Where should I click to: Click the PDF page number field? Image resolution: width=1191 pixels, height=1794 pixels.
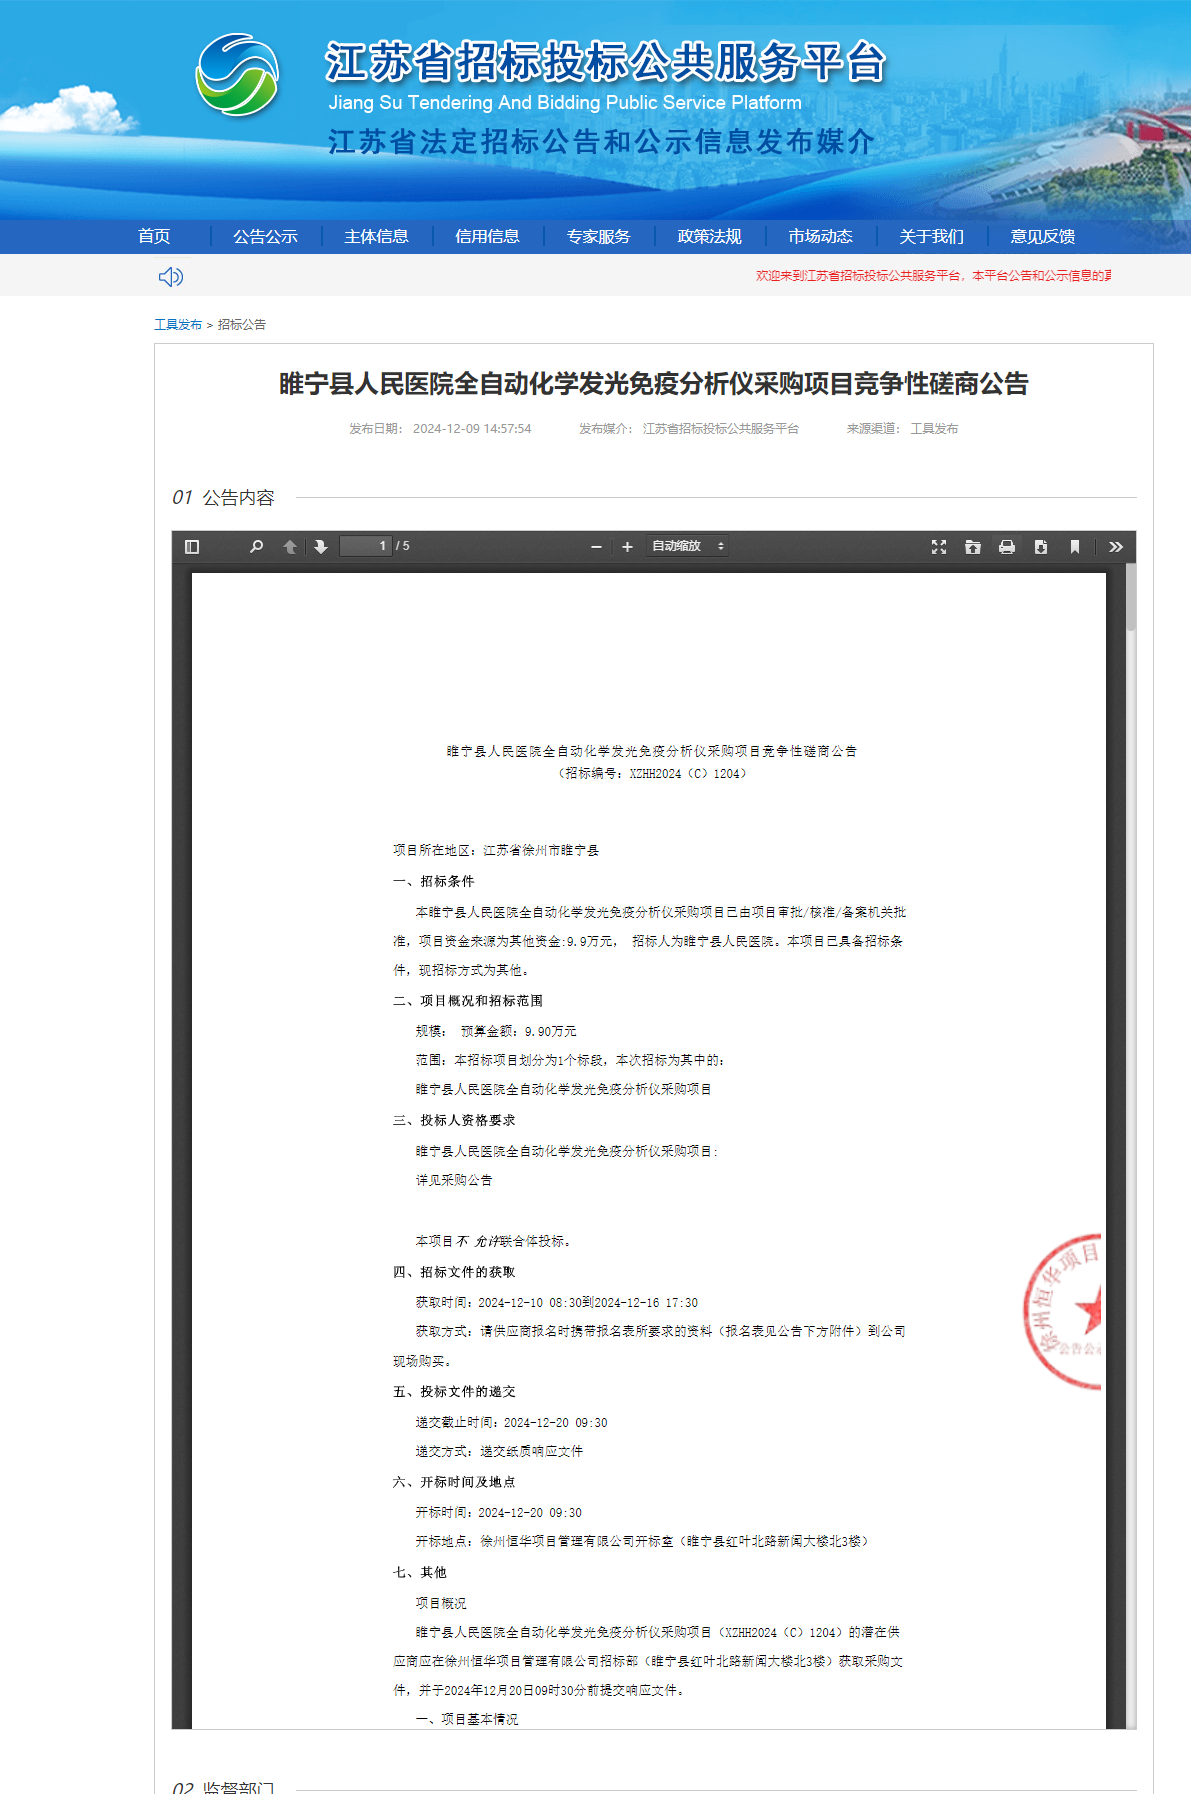tap(366, 546)
